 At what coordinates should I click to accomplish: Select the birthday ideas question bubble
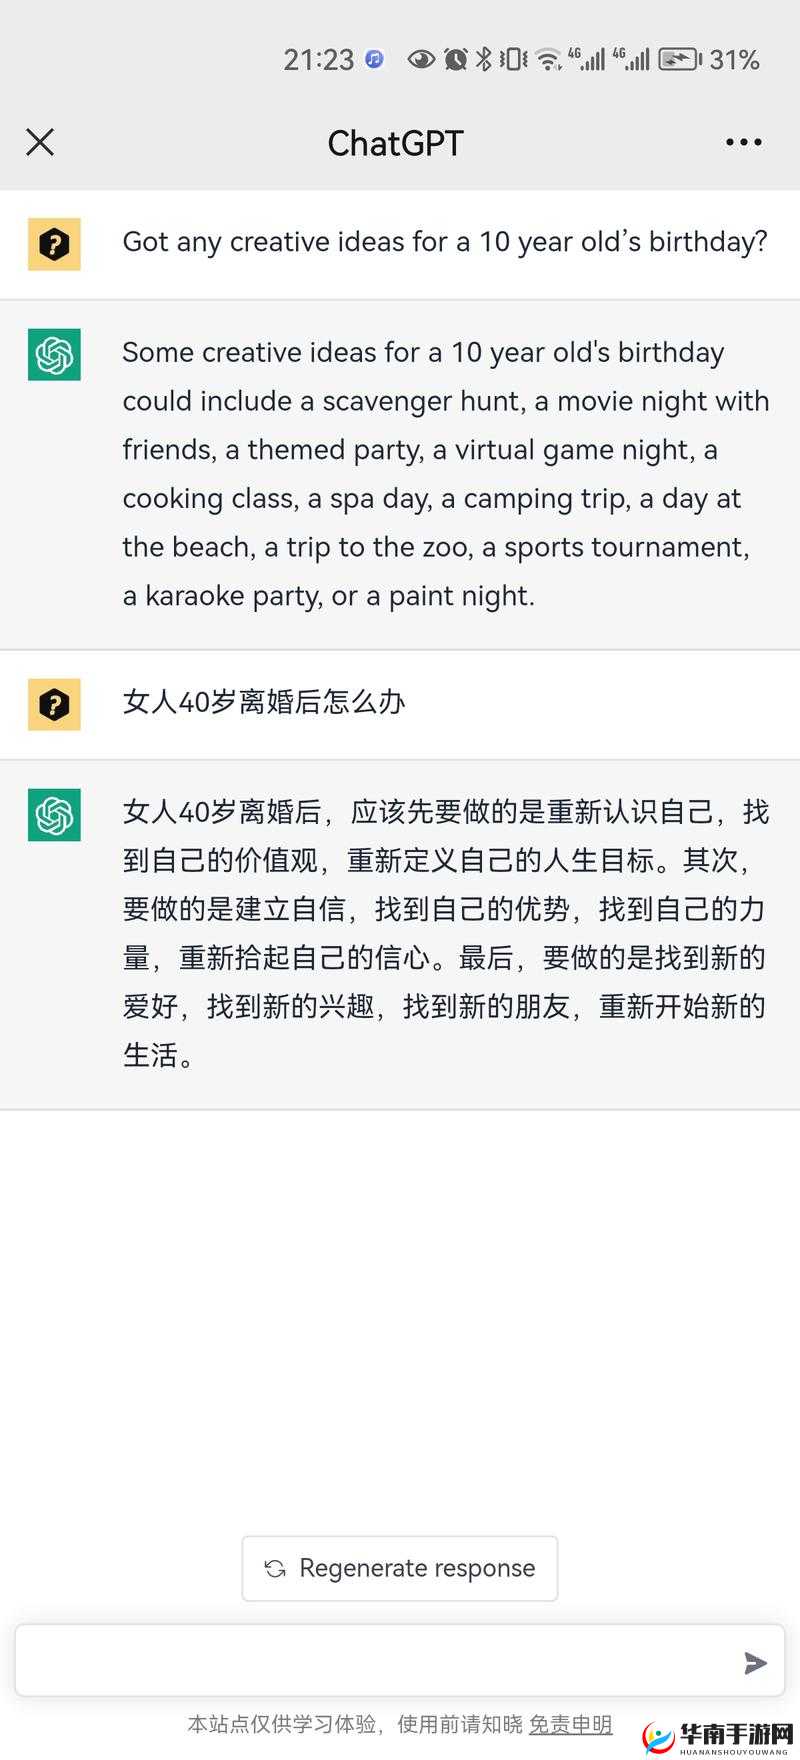[x=445, y=242]
